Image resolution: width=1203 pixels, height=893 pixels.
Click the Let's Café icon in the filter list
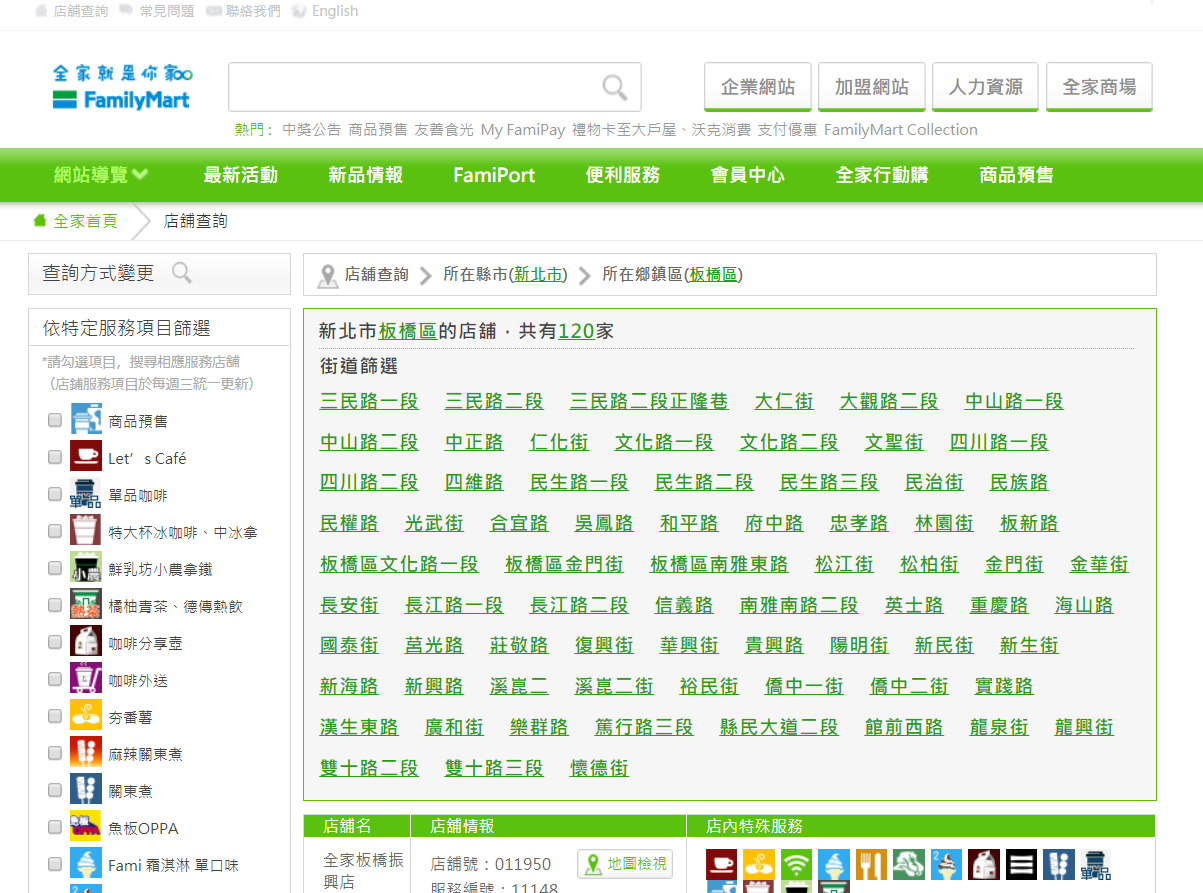pos(85,457)
